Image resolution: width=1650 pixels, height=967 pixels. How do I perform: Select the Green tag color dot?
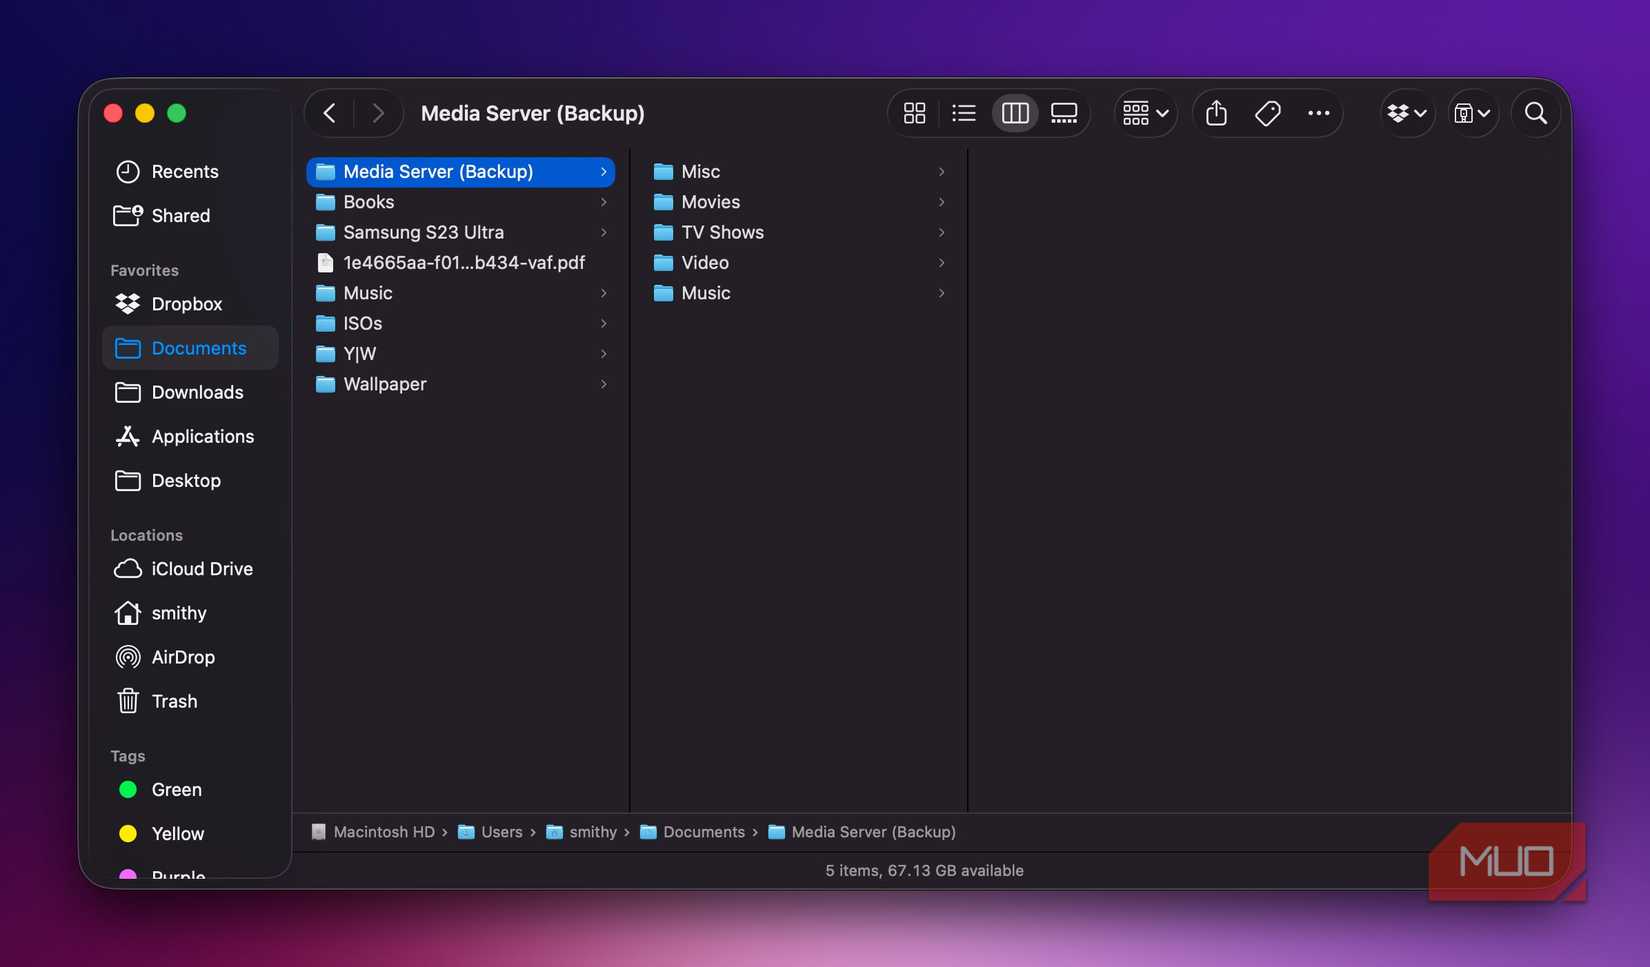pos(128,790)
